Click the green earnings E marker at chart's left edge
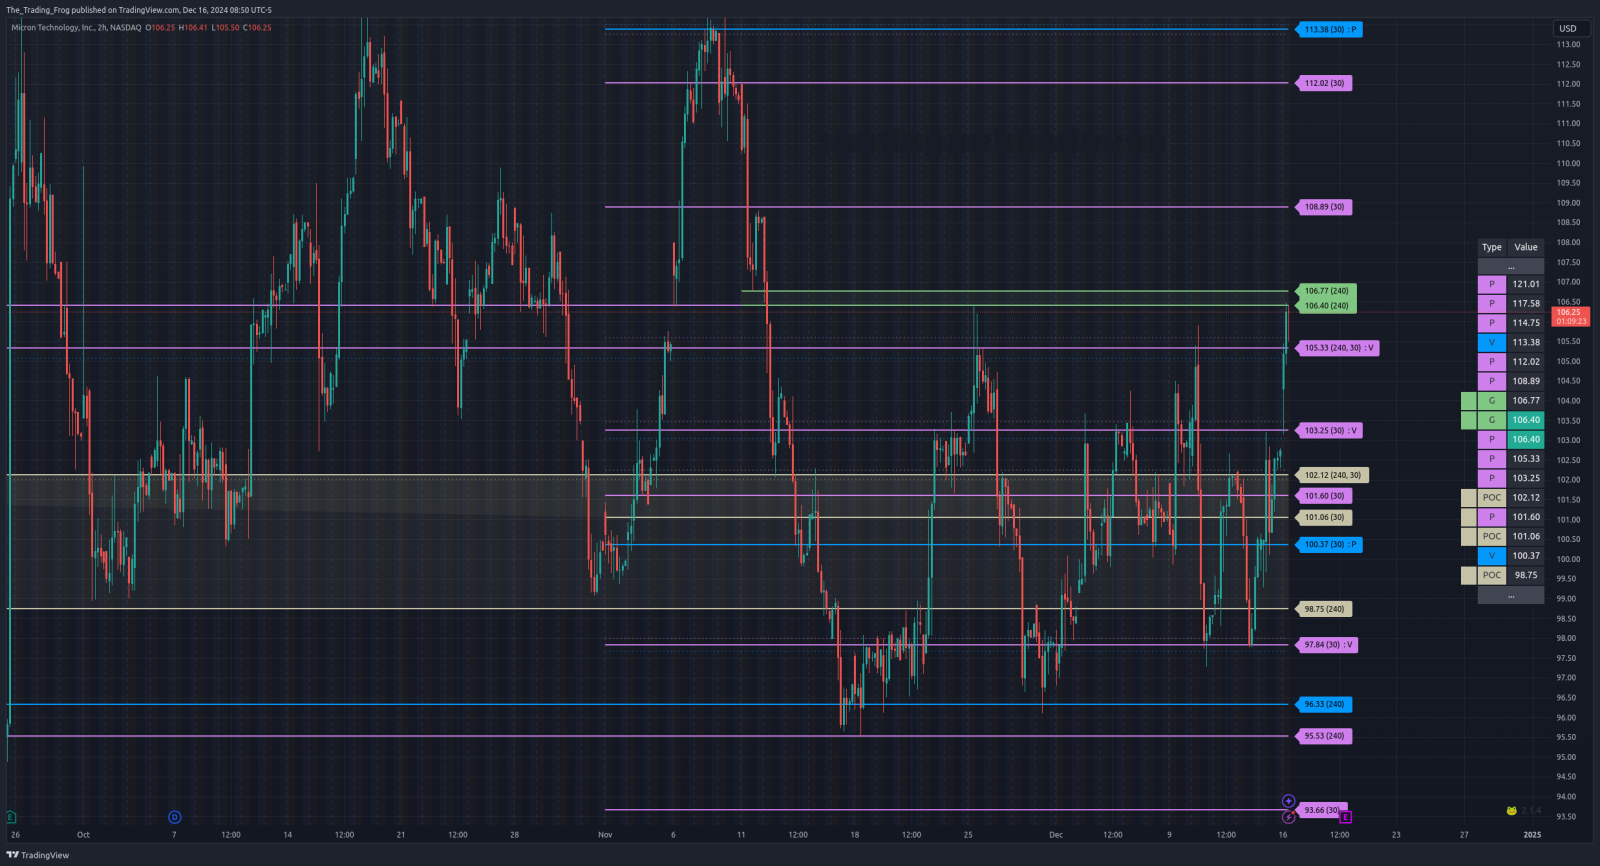The height and width of the screenshot is (866, 1600). click(11, 817)
